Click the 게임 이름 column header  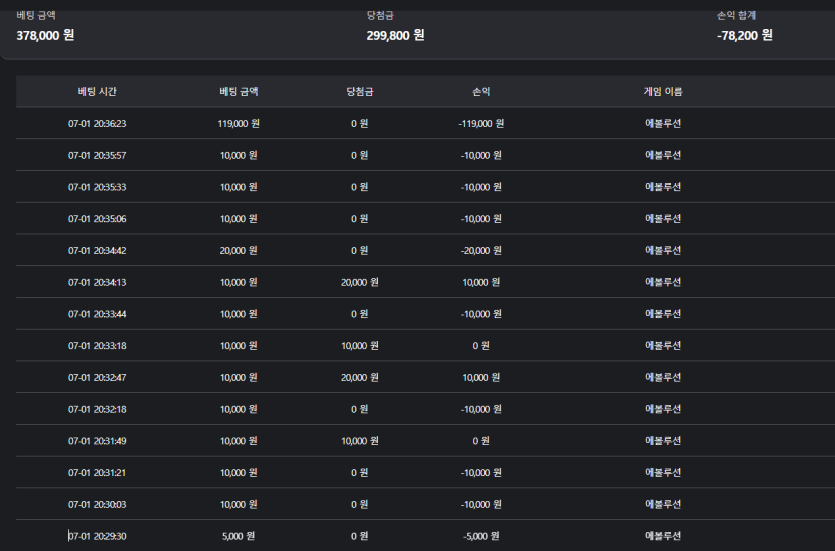tap(663, 92)
